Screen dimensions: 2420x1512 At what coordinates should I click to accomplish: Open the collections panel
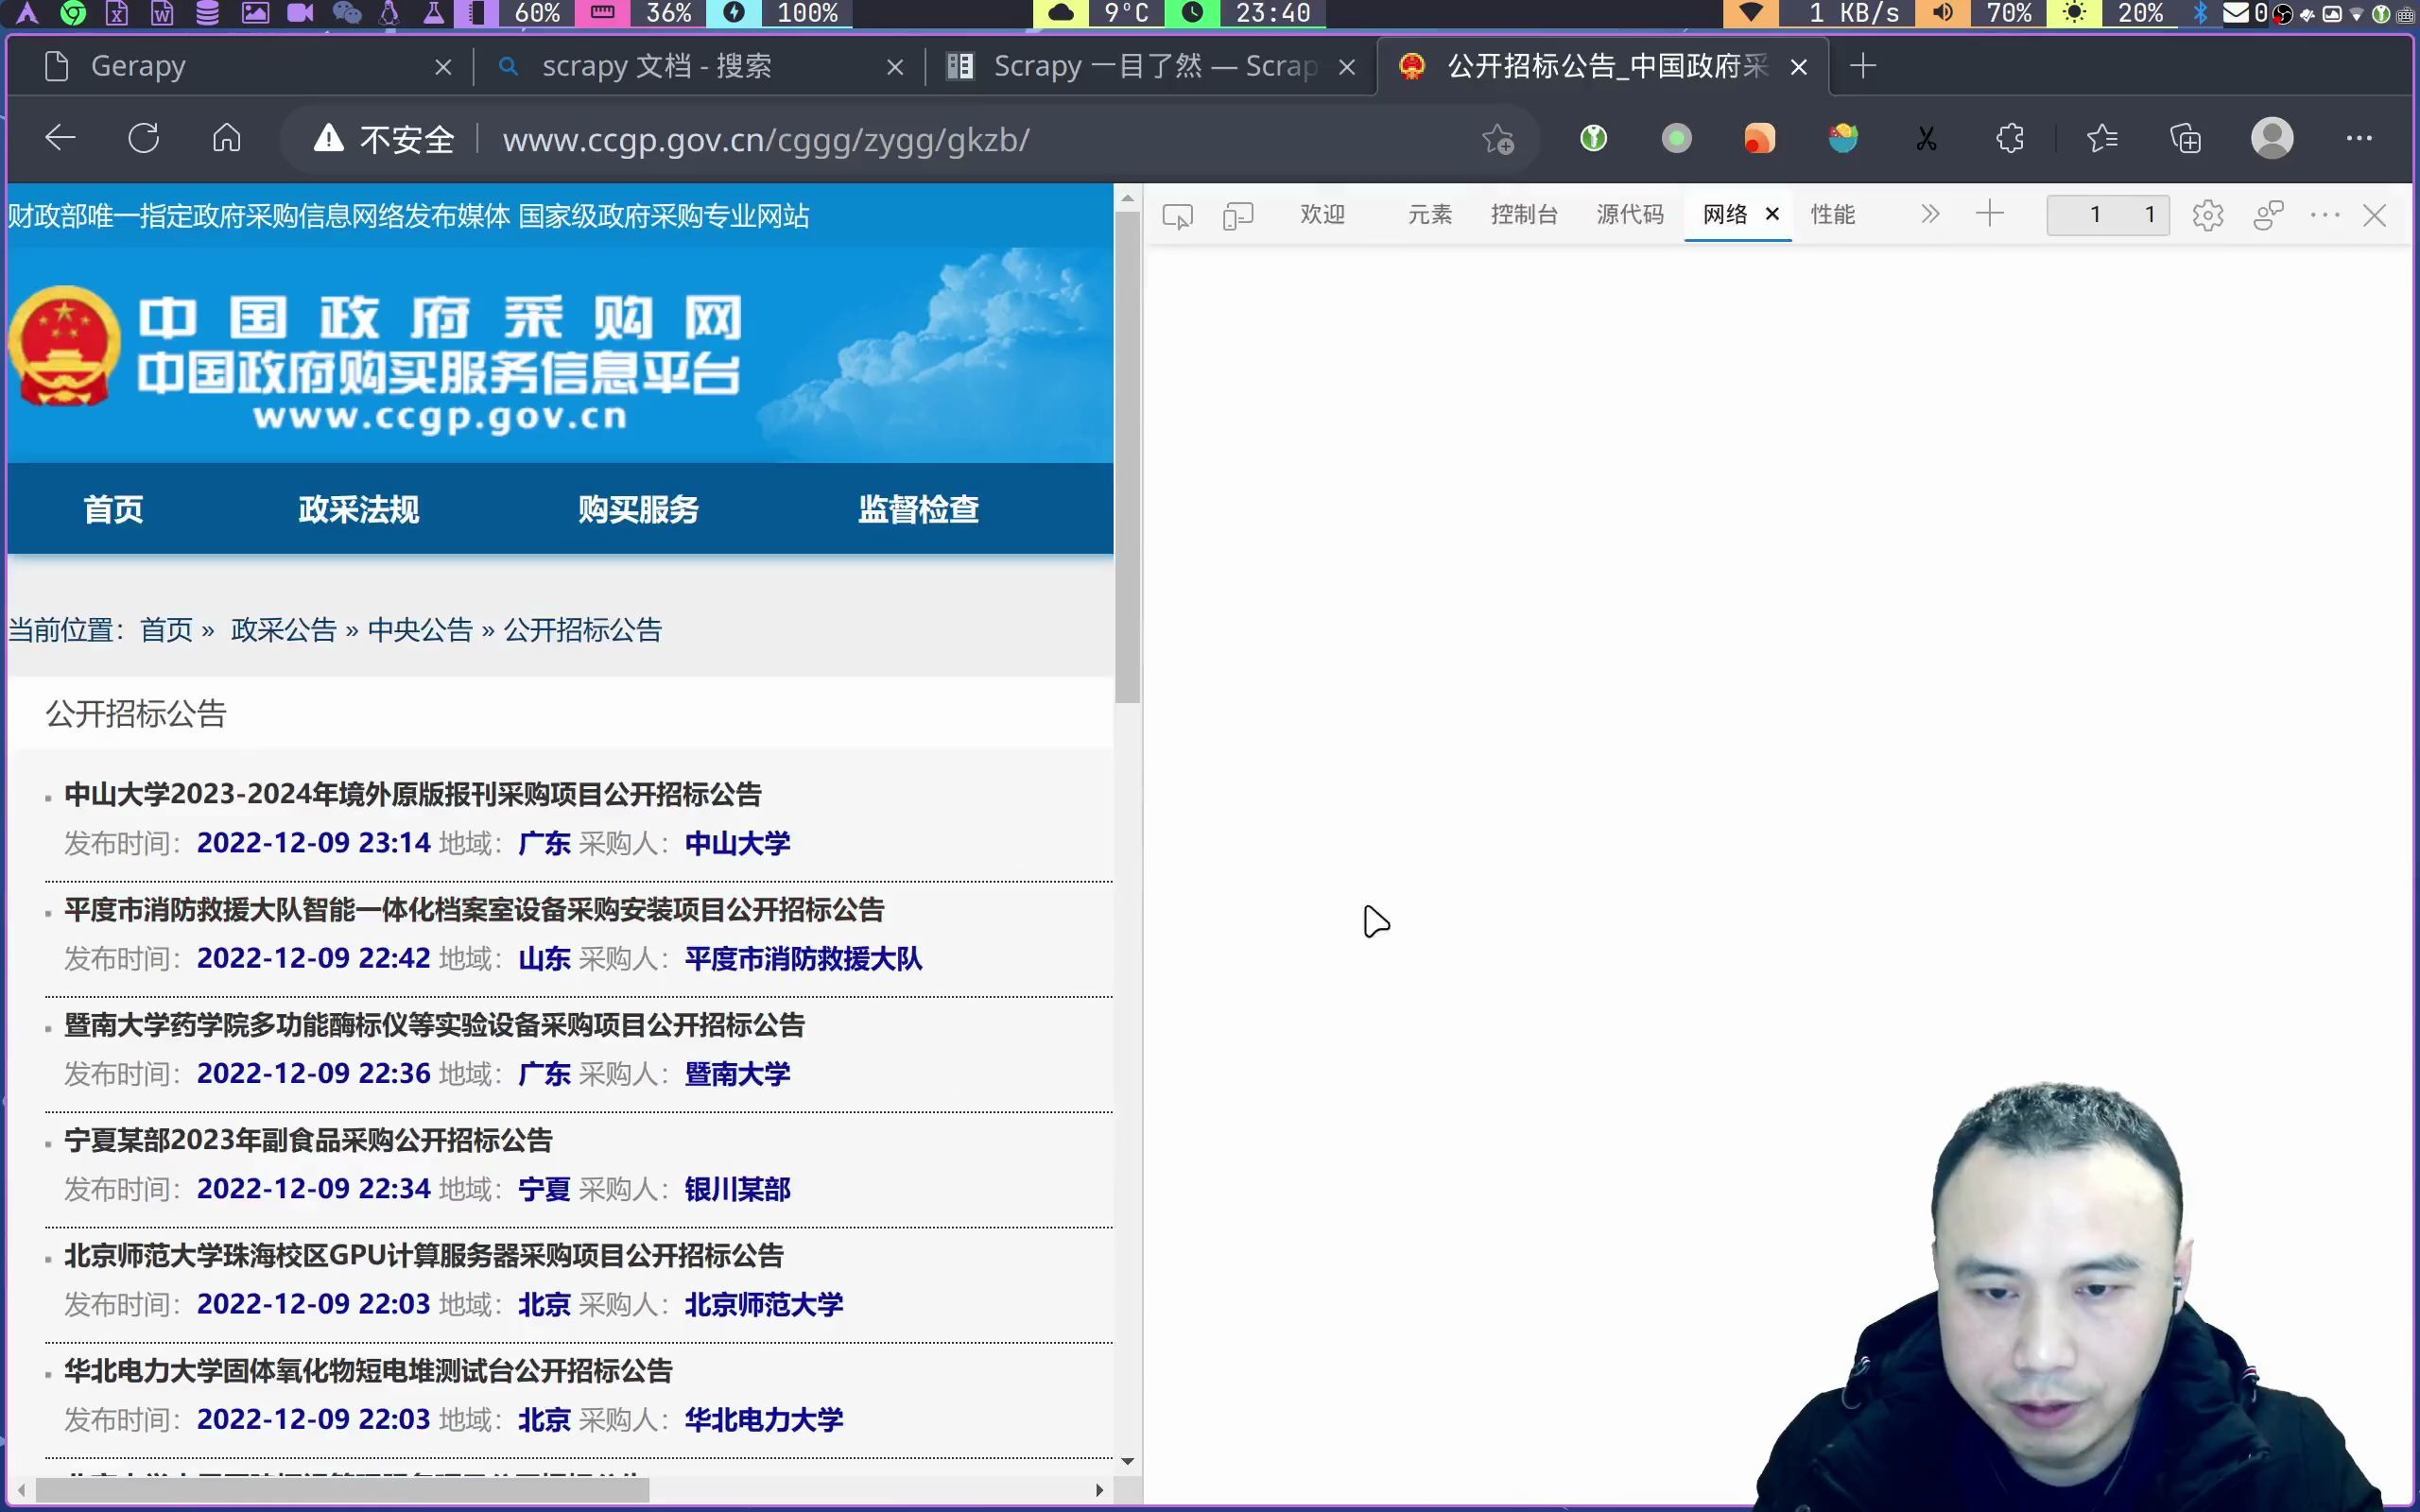(2186, 138)
